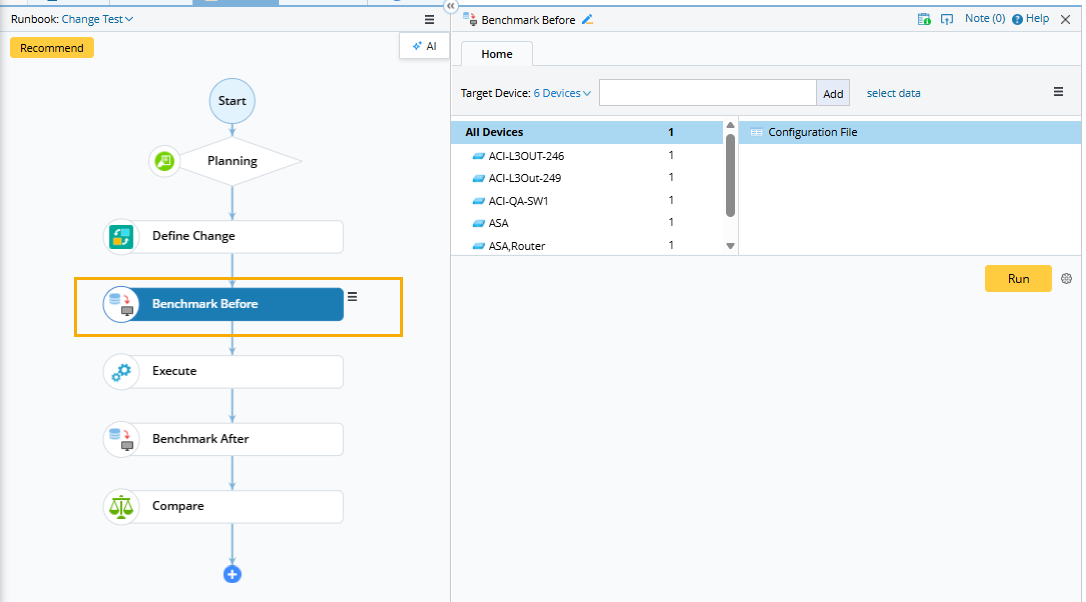Viewport: 1086px width, 602px height.
Task: Click the AI sparkle button
Action: 425,46
